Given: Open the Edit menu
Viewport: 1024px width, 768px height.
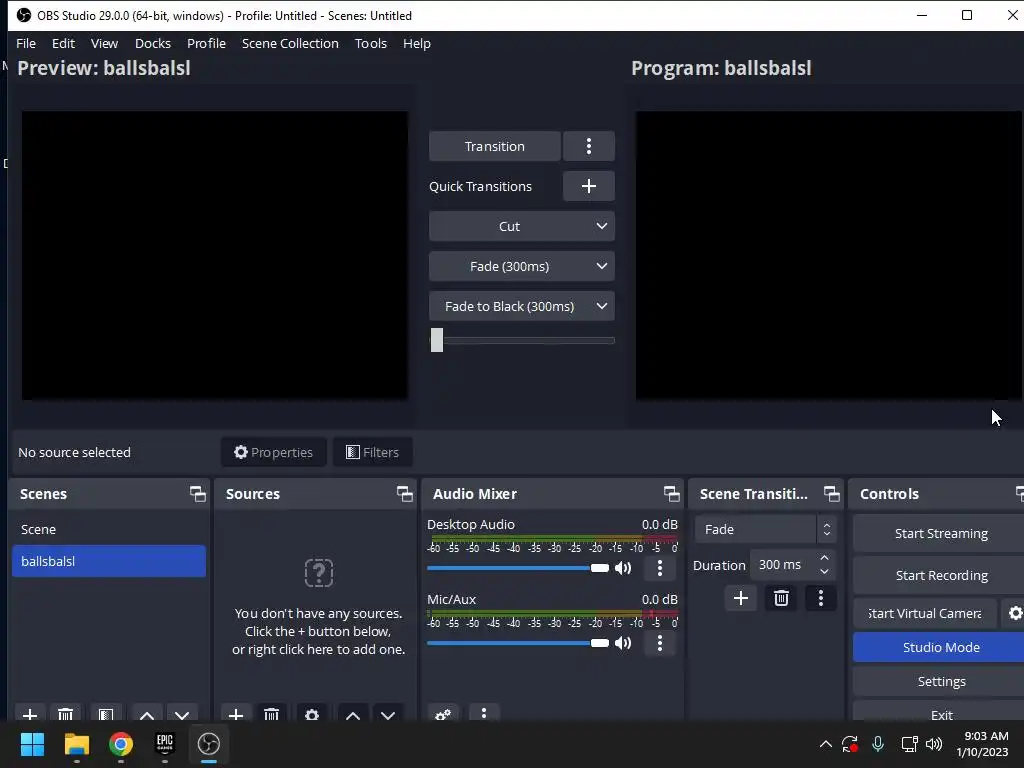Looking at the screenshot, I should [63, 43].
